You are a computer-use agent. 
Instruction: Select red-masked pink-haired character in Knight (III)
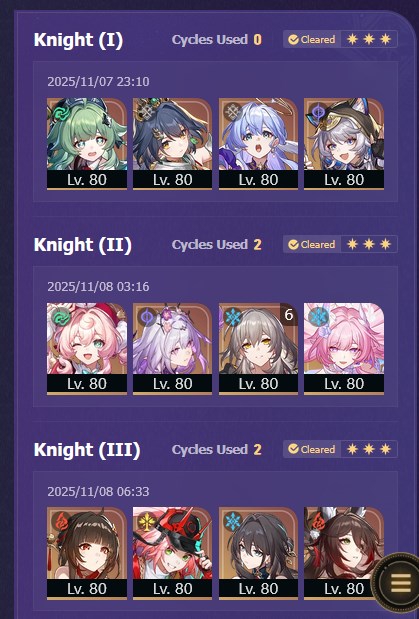tap(172, 553)
